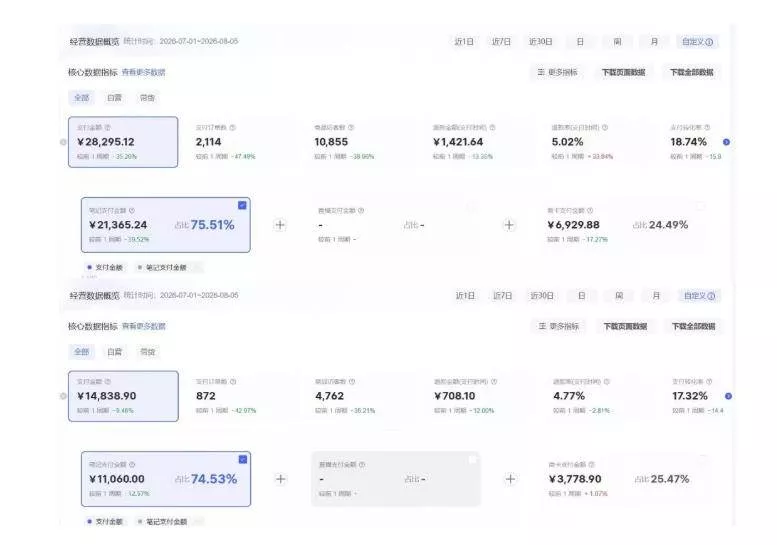
Task: Select the ¥6,929.88 payment card
Action: pyautogui.click(x=627, y=225)
